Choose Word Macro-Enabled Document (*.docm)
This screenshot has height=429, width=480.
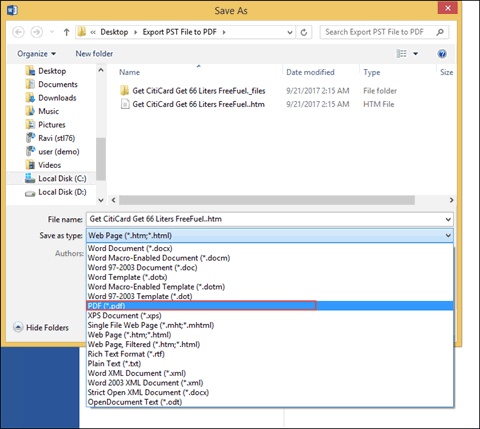[270, 258]
